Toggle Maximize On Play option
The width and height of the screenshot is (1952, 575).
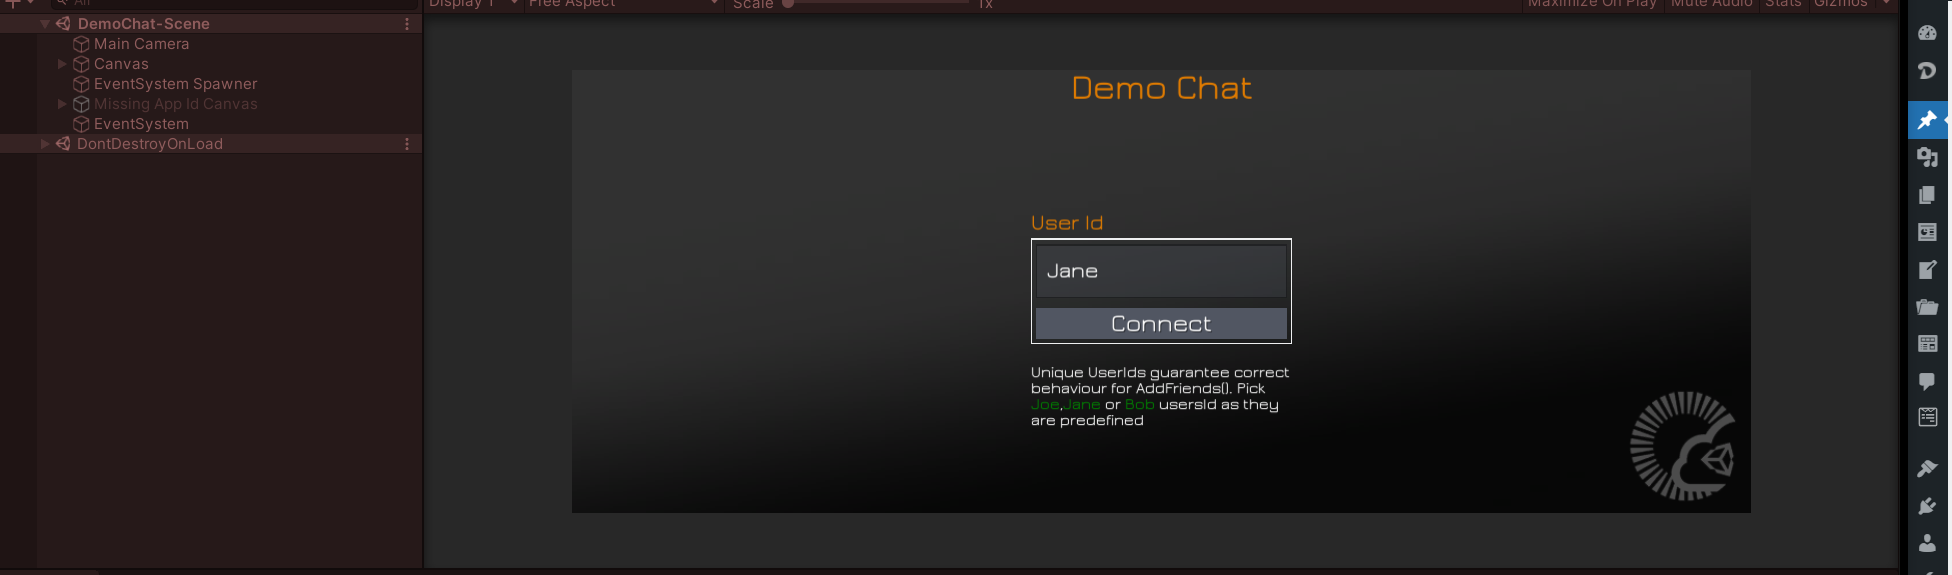pos(1592,4)
